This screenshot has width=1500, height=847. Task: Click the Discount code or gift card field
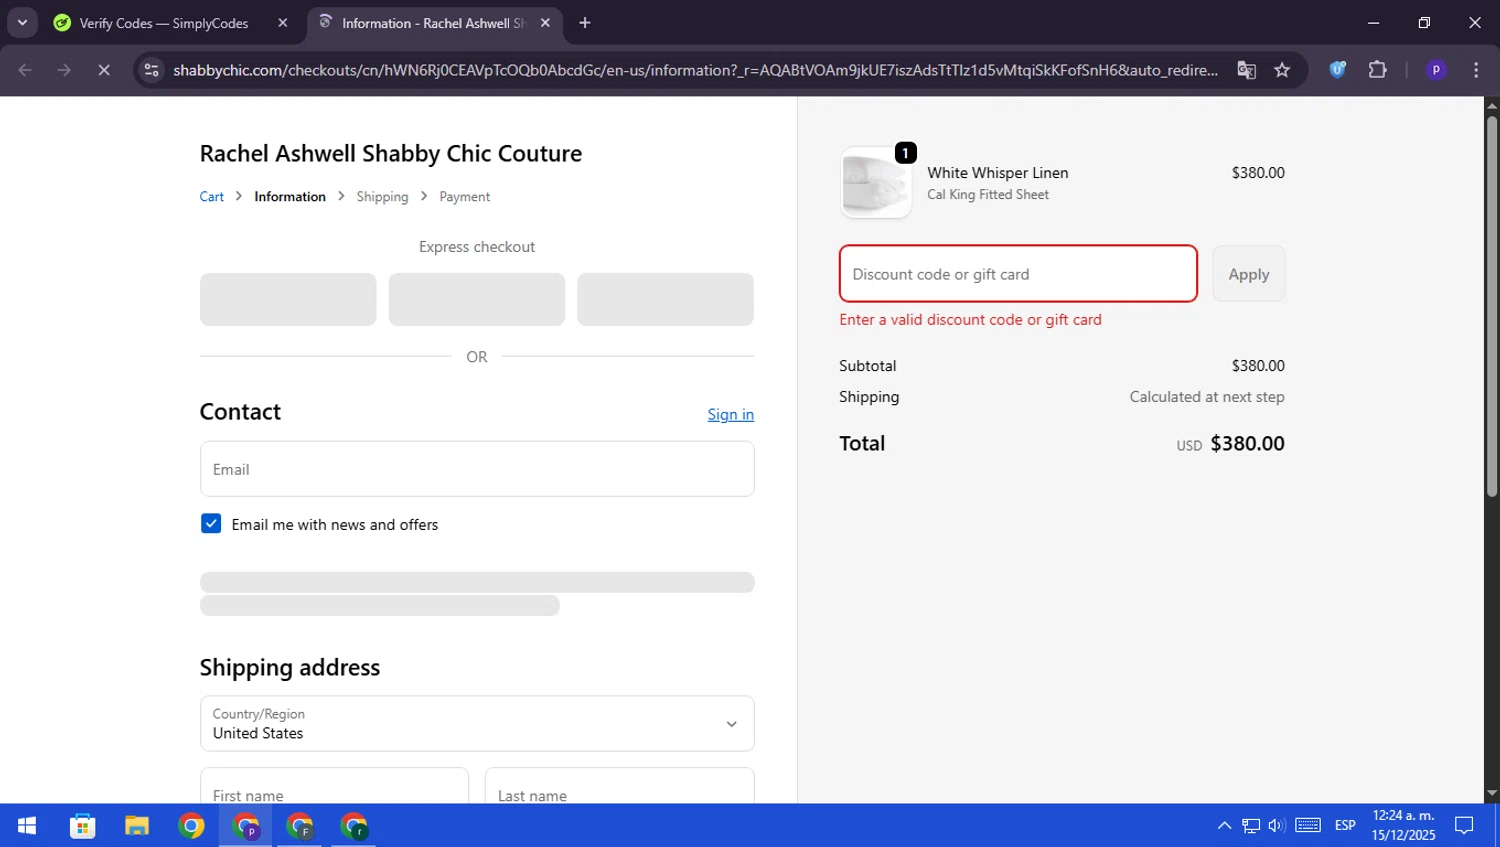click(1018, 274)
